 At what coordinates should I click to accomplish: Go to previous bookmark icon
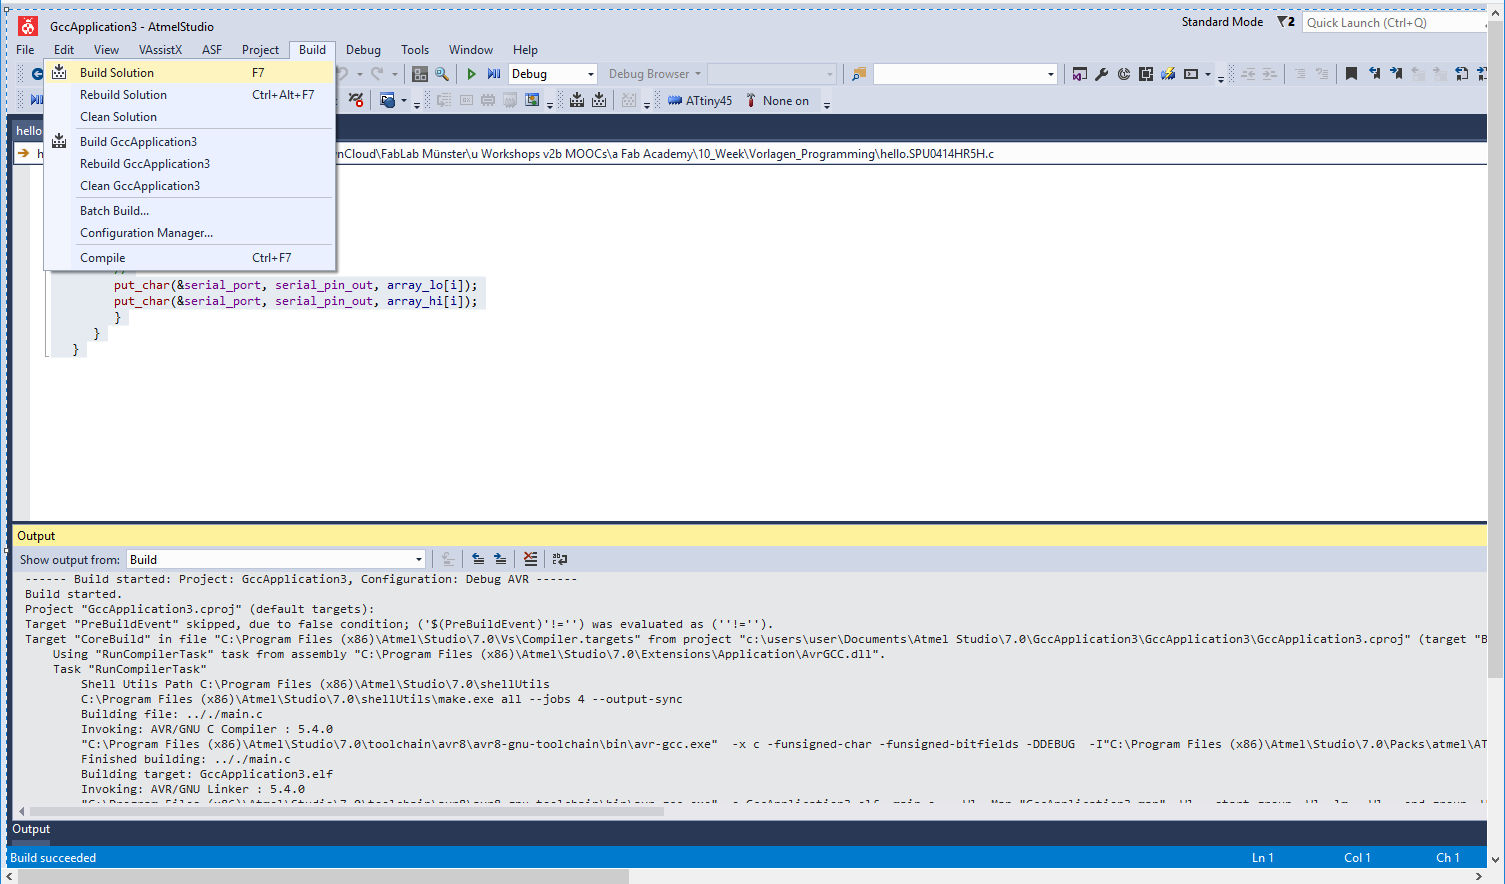click(1374, 74)
